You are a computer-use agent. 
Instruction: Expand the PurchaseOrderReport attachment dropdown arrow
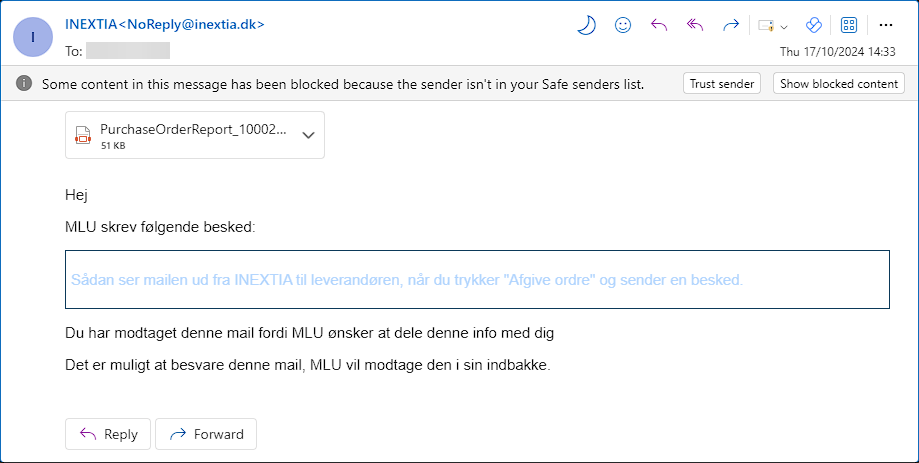pos(308,135)
